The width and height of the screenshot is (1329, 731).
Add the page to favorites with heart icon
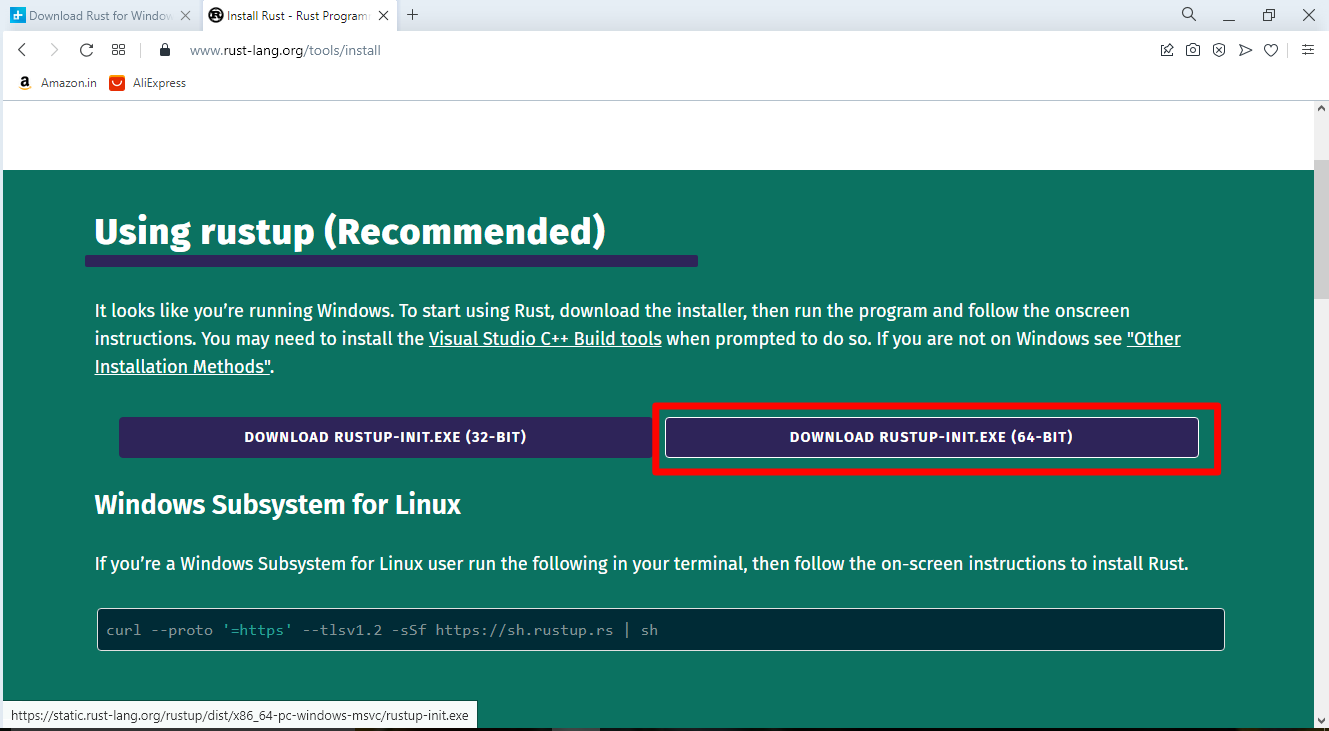click(1271, 49)
